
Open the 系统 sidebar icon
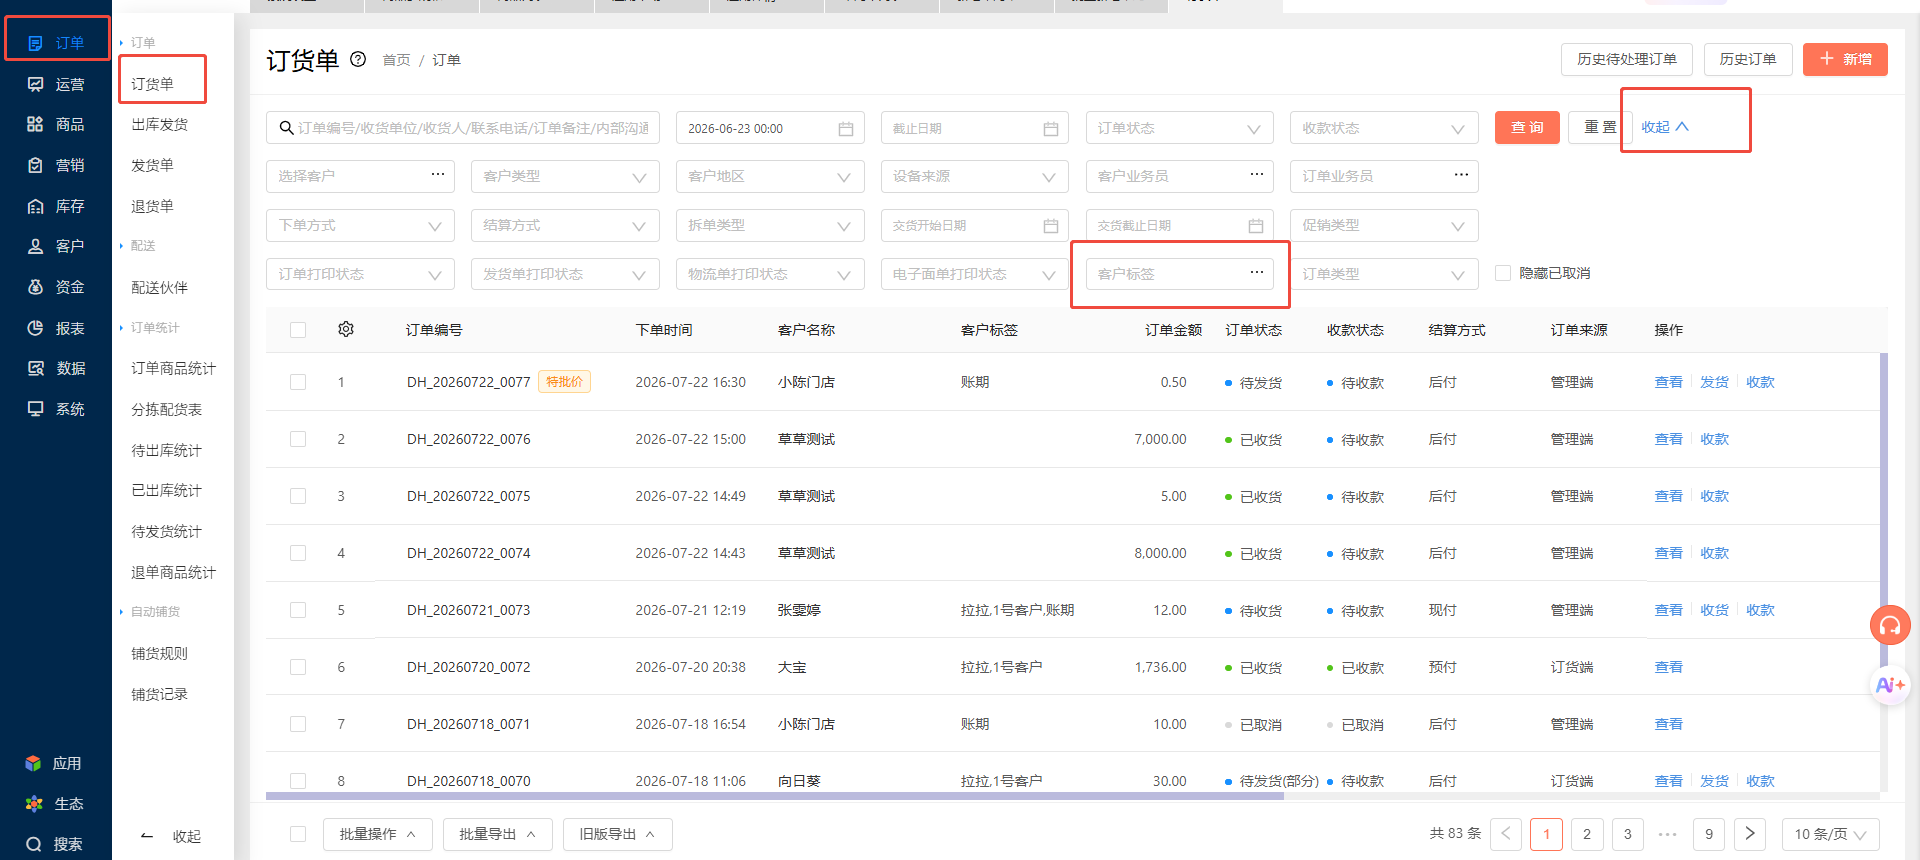click(x=35, y=409)
